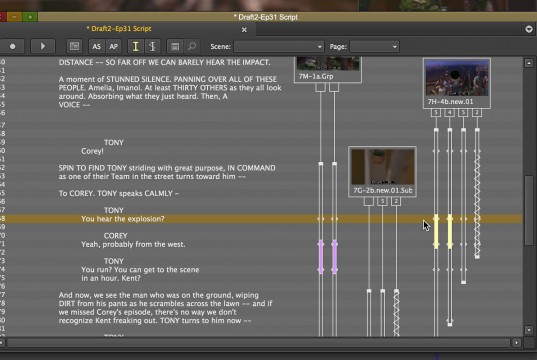Select the dialogue line "Corey!"
The height and width of the screenshot is (360, 537).
pyautogui.click(x=92, y=151)
